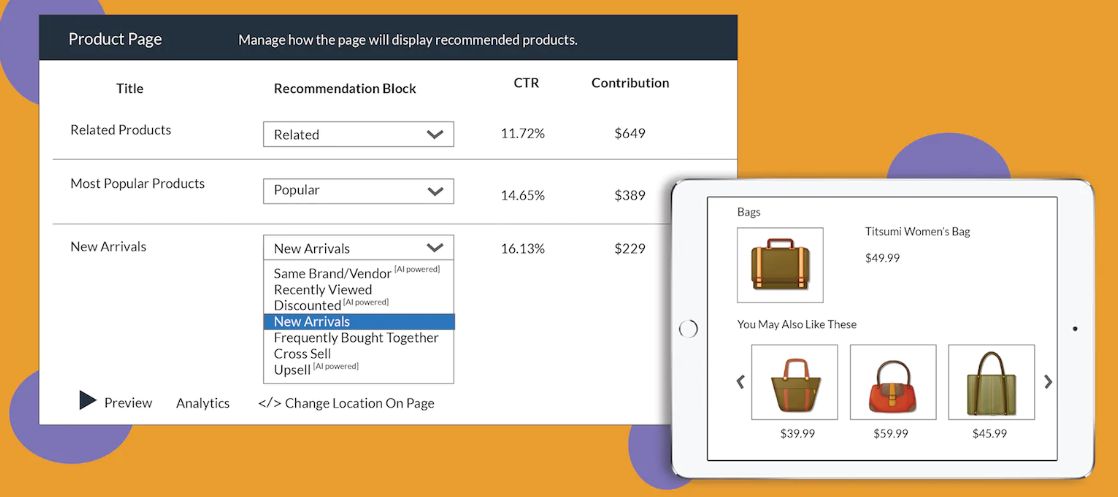Click the Bags category label
This screenshot has height=497, width=1118.
point(749,212)
